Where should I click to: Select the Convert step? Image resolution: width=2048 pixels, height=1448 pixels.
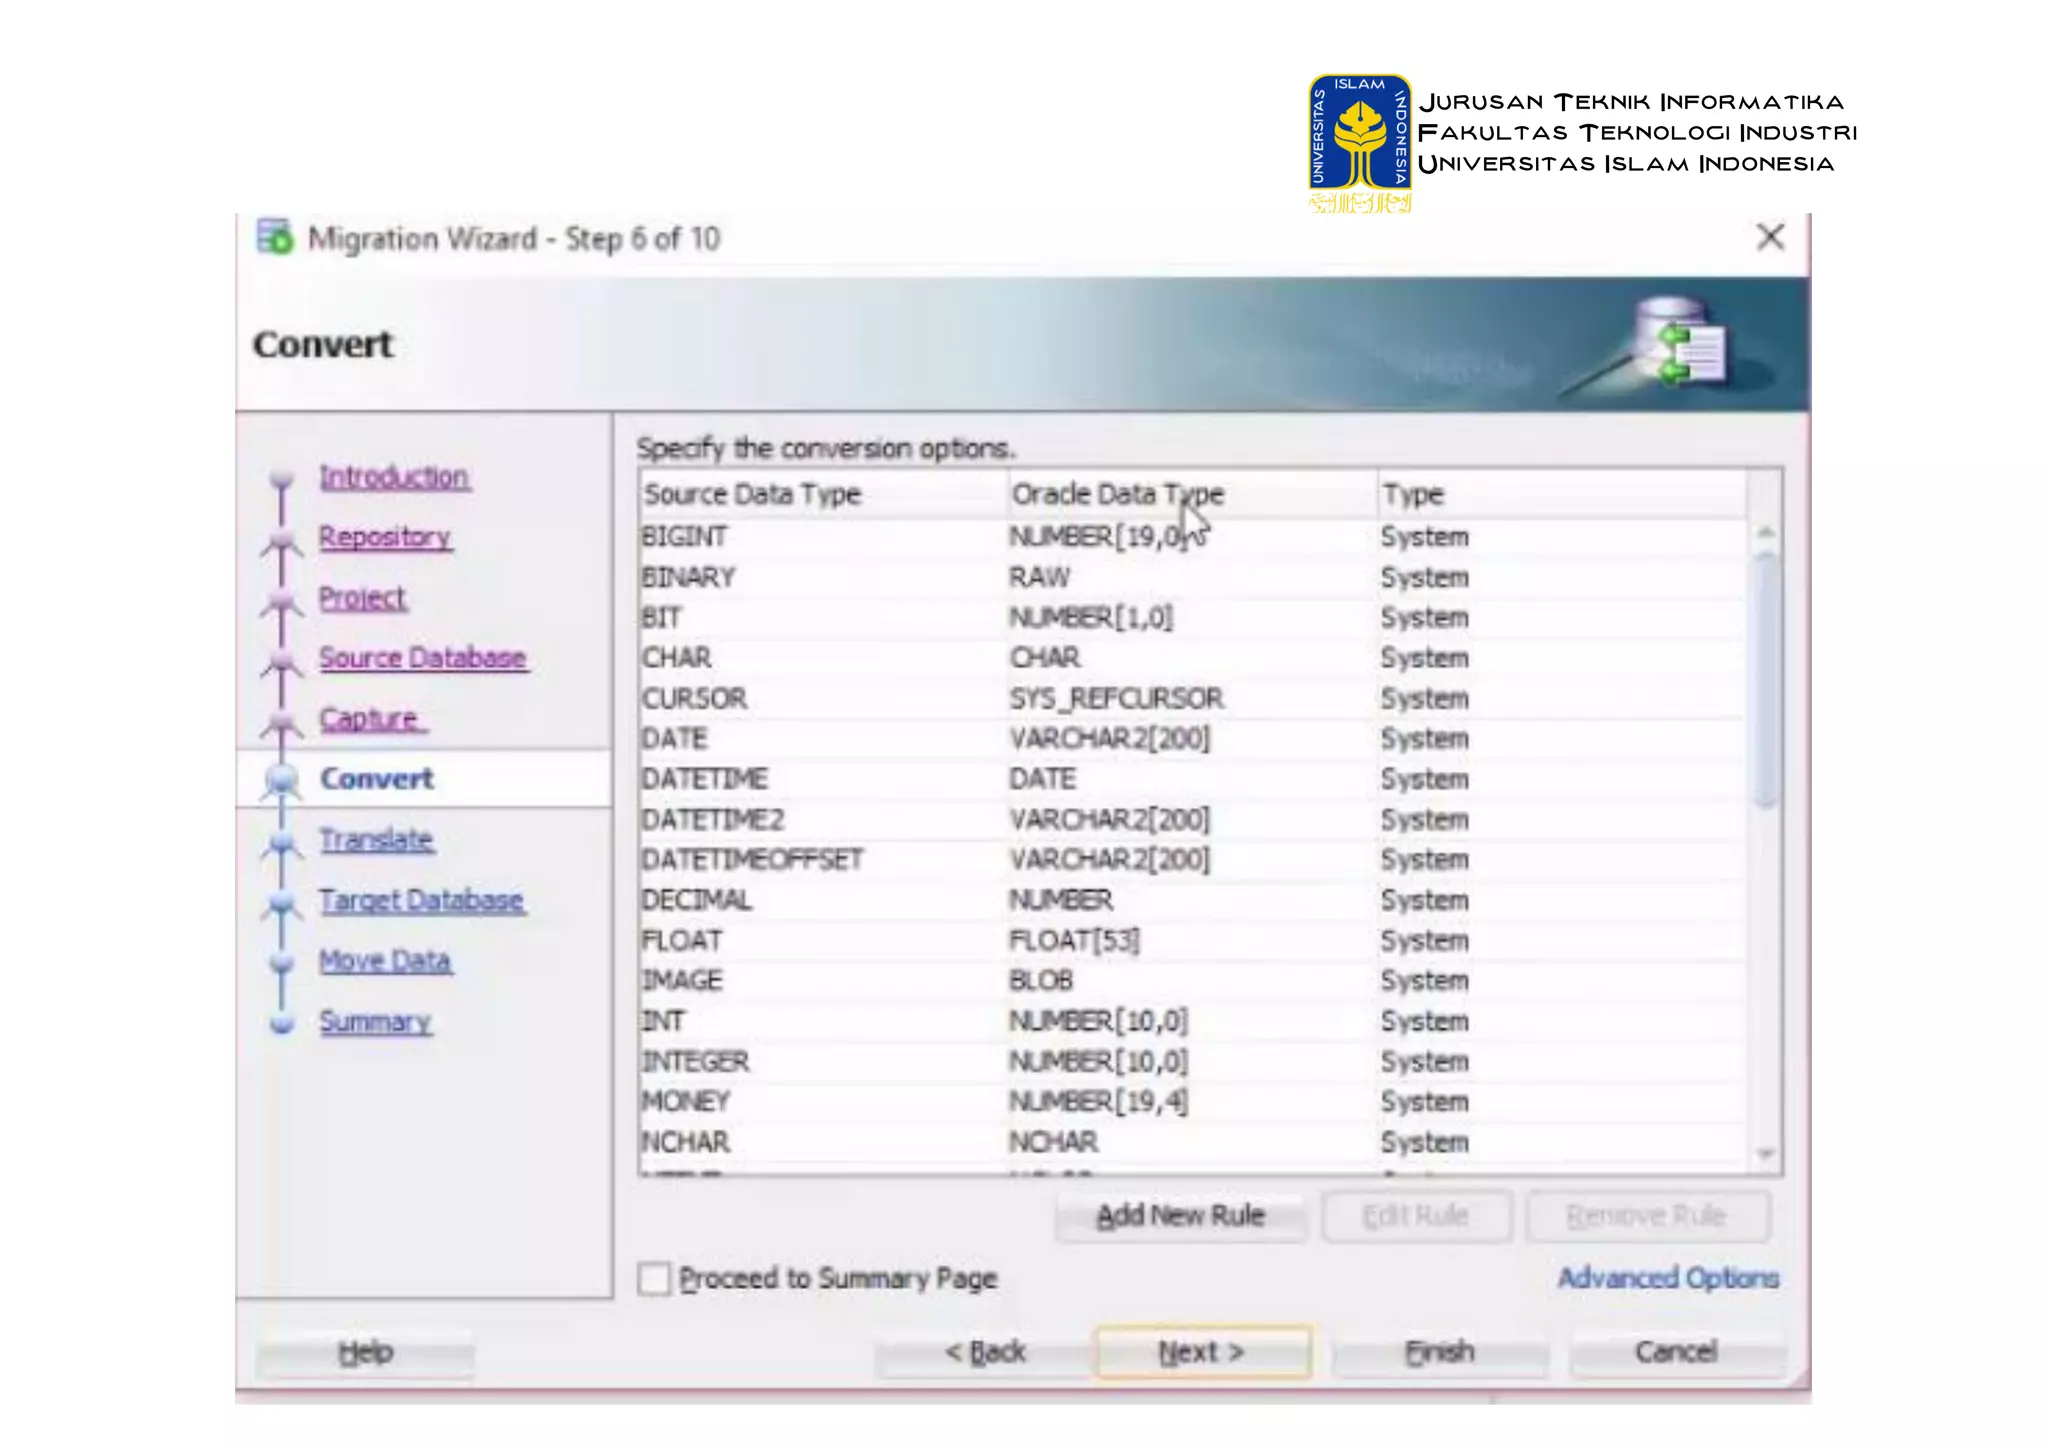(377, 779)
